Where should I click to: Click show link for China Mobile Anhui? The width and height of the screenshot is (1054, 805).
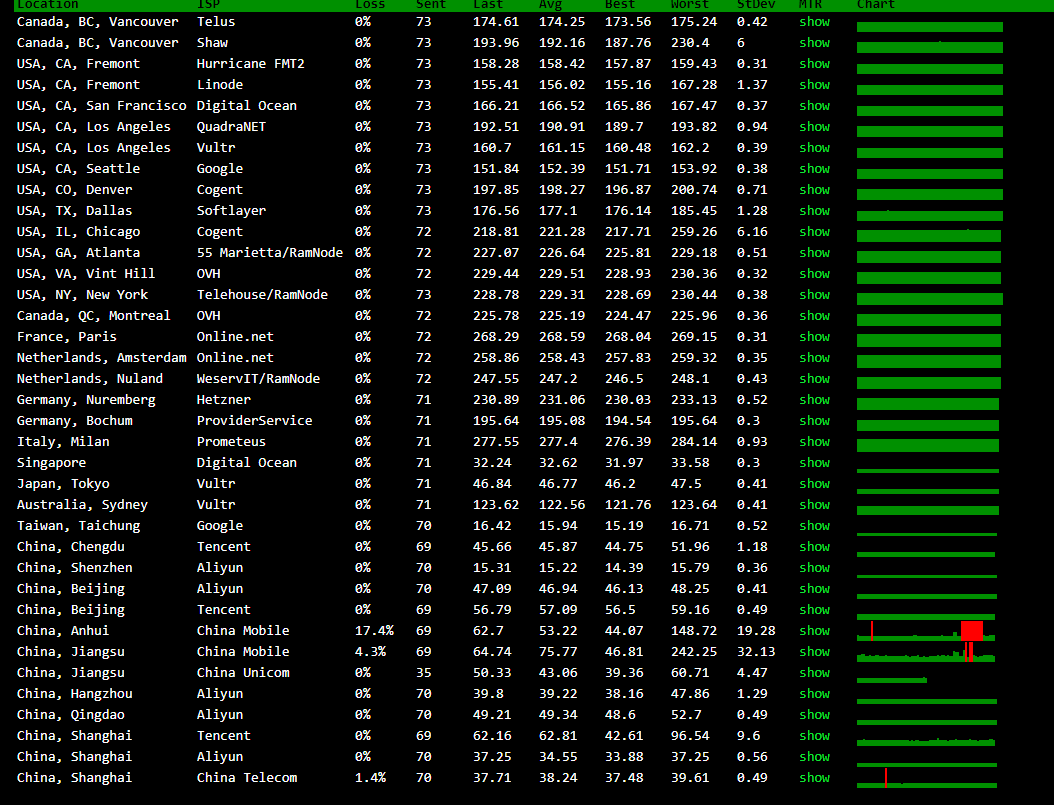click(x=814, y=630)
